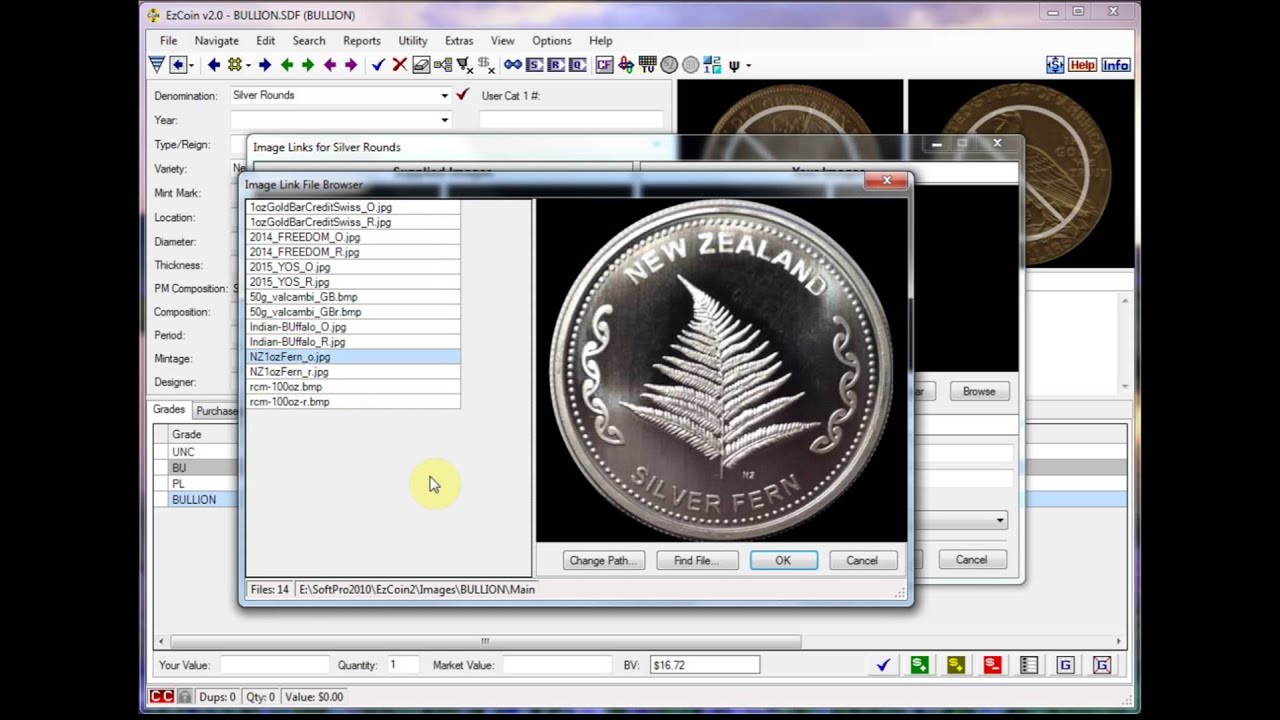Select the BULLION grade row
The image size is (1280, 720).
(x=196, y=500)
